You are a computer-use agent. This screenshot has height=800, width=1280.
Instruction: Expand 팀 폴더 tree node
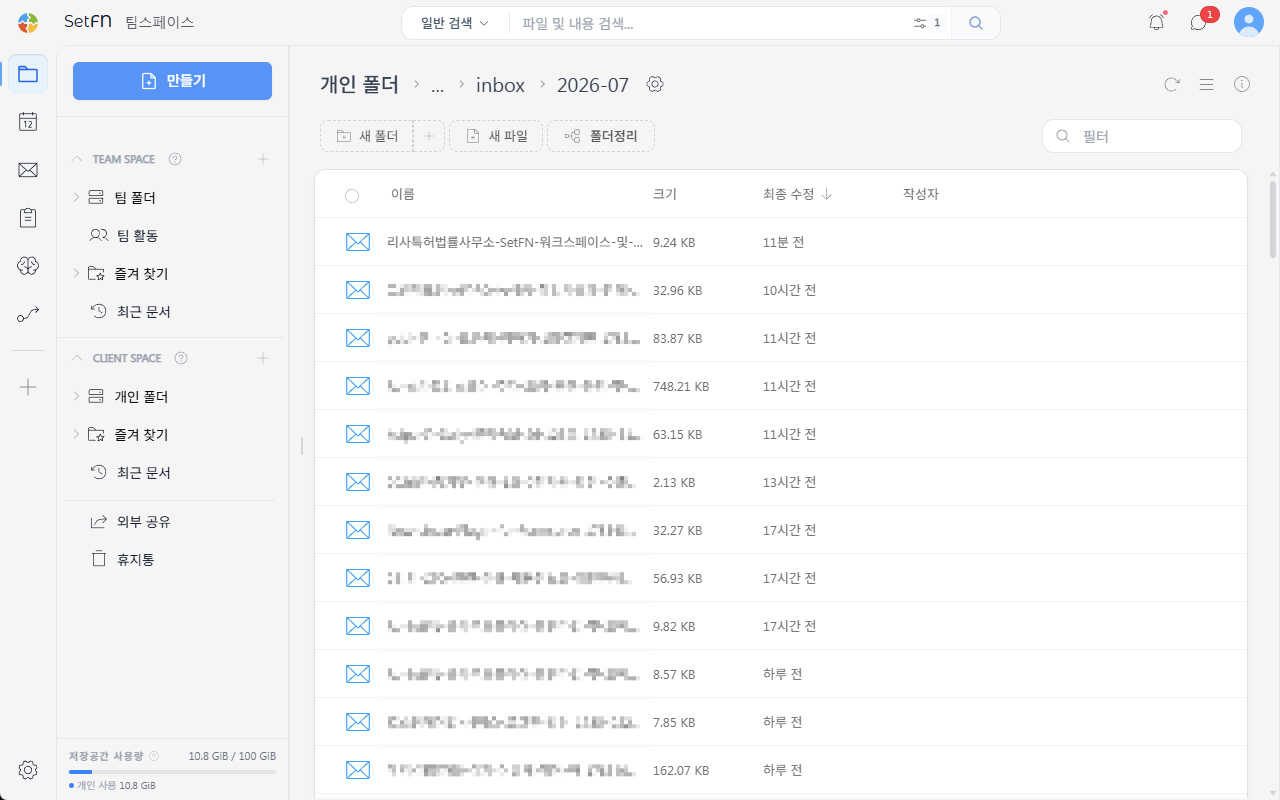coord(76,198)
